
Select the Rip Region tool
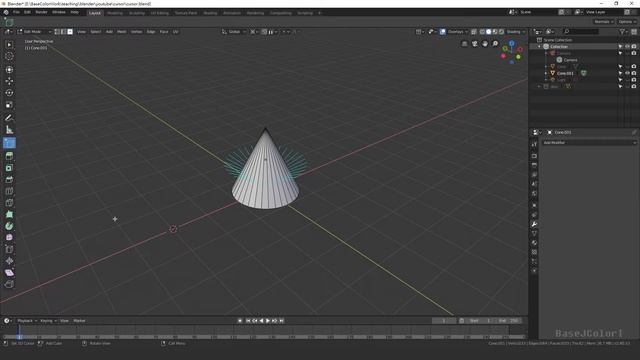(x=9, y=284)
